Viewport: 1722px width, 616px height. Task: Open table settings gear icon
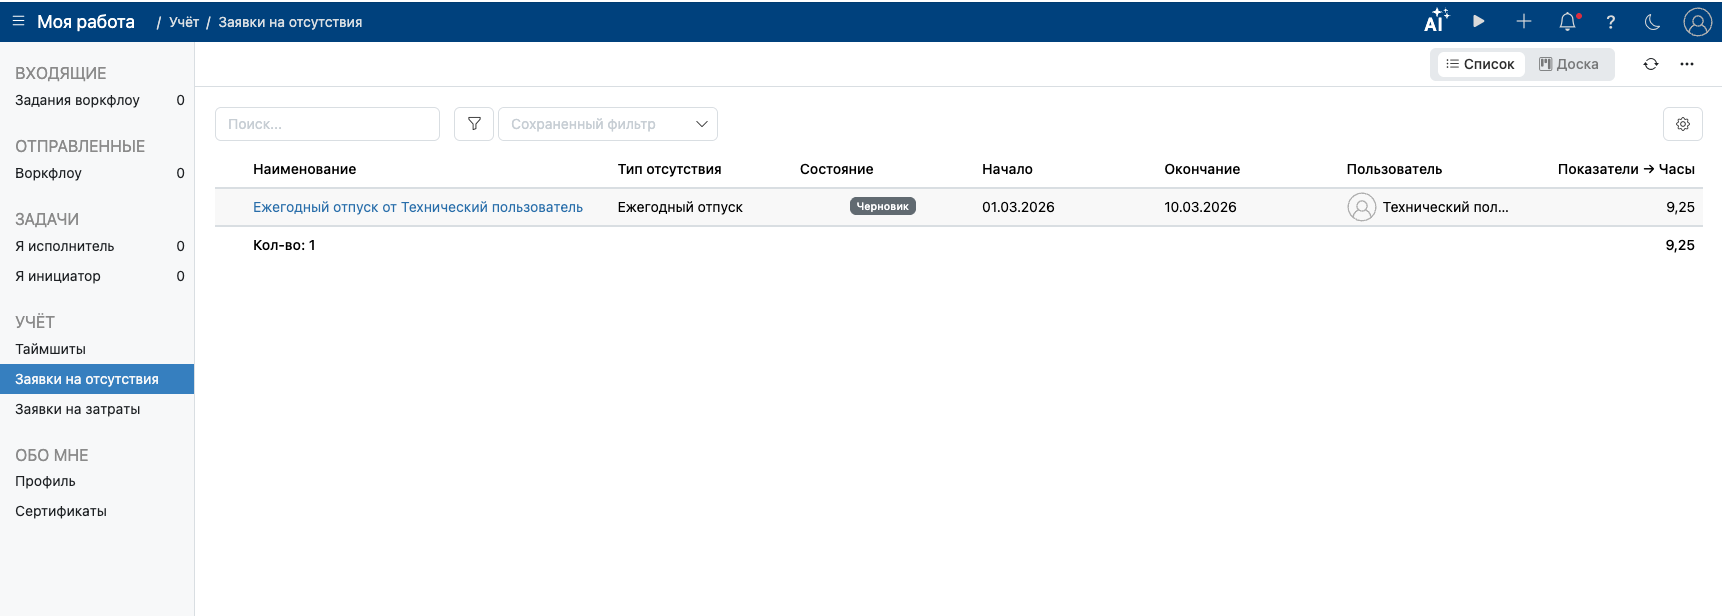click(1682, 124)
